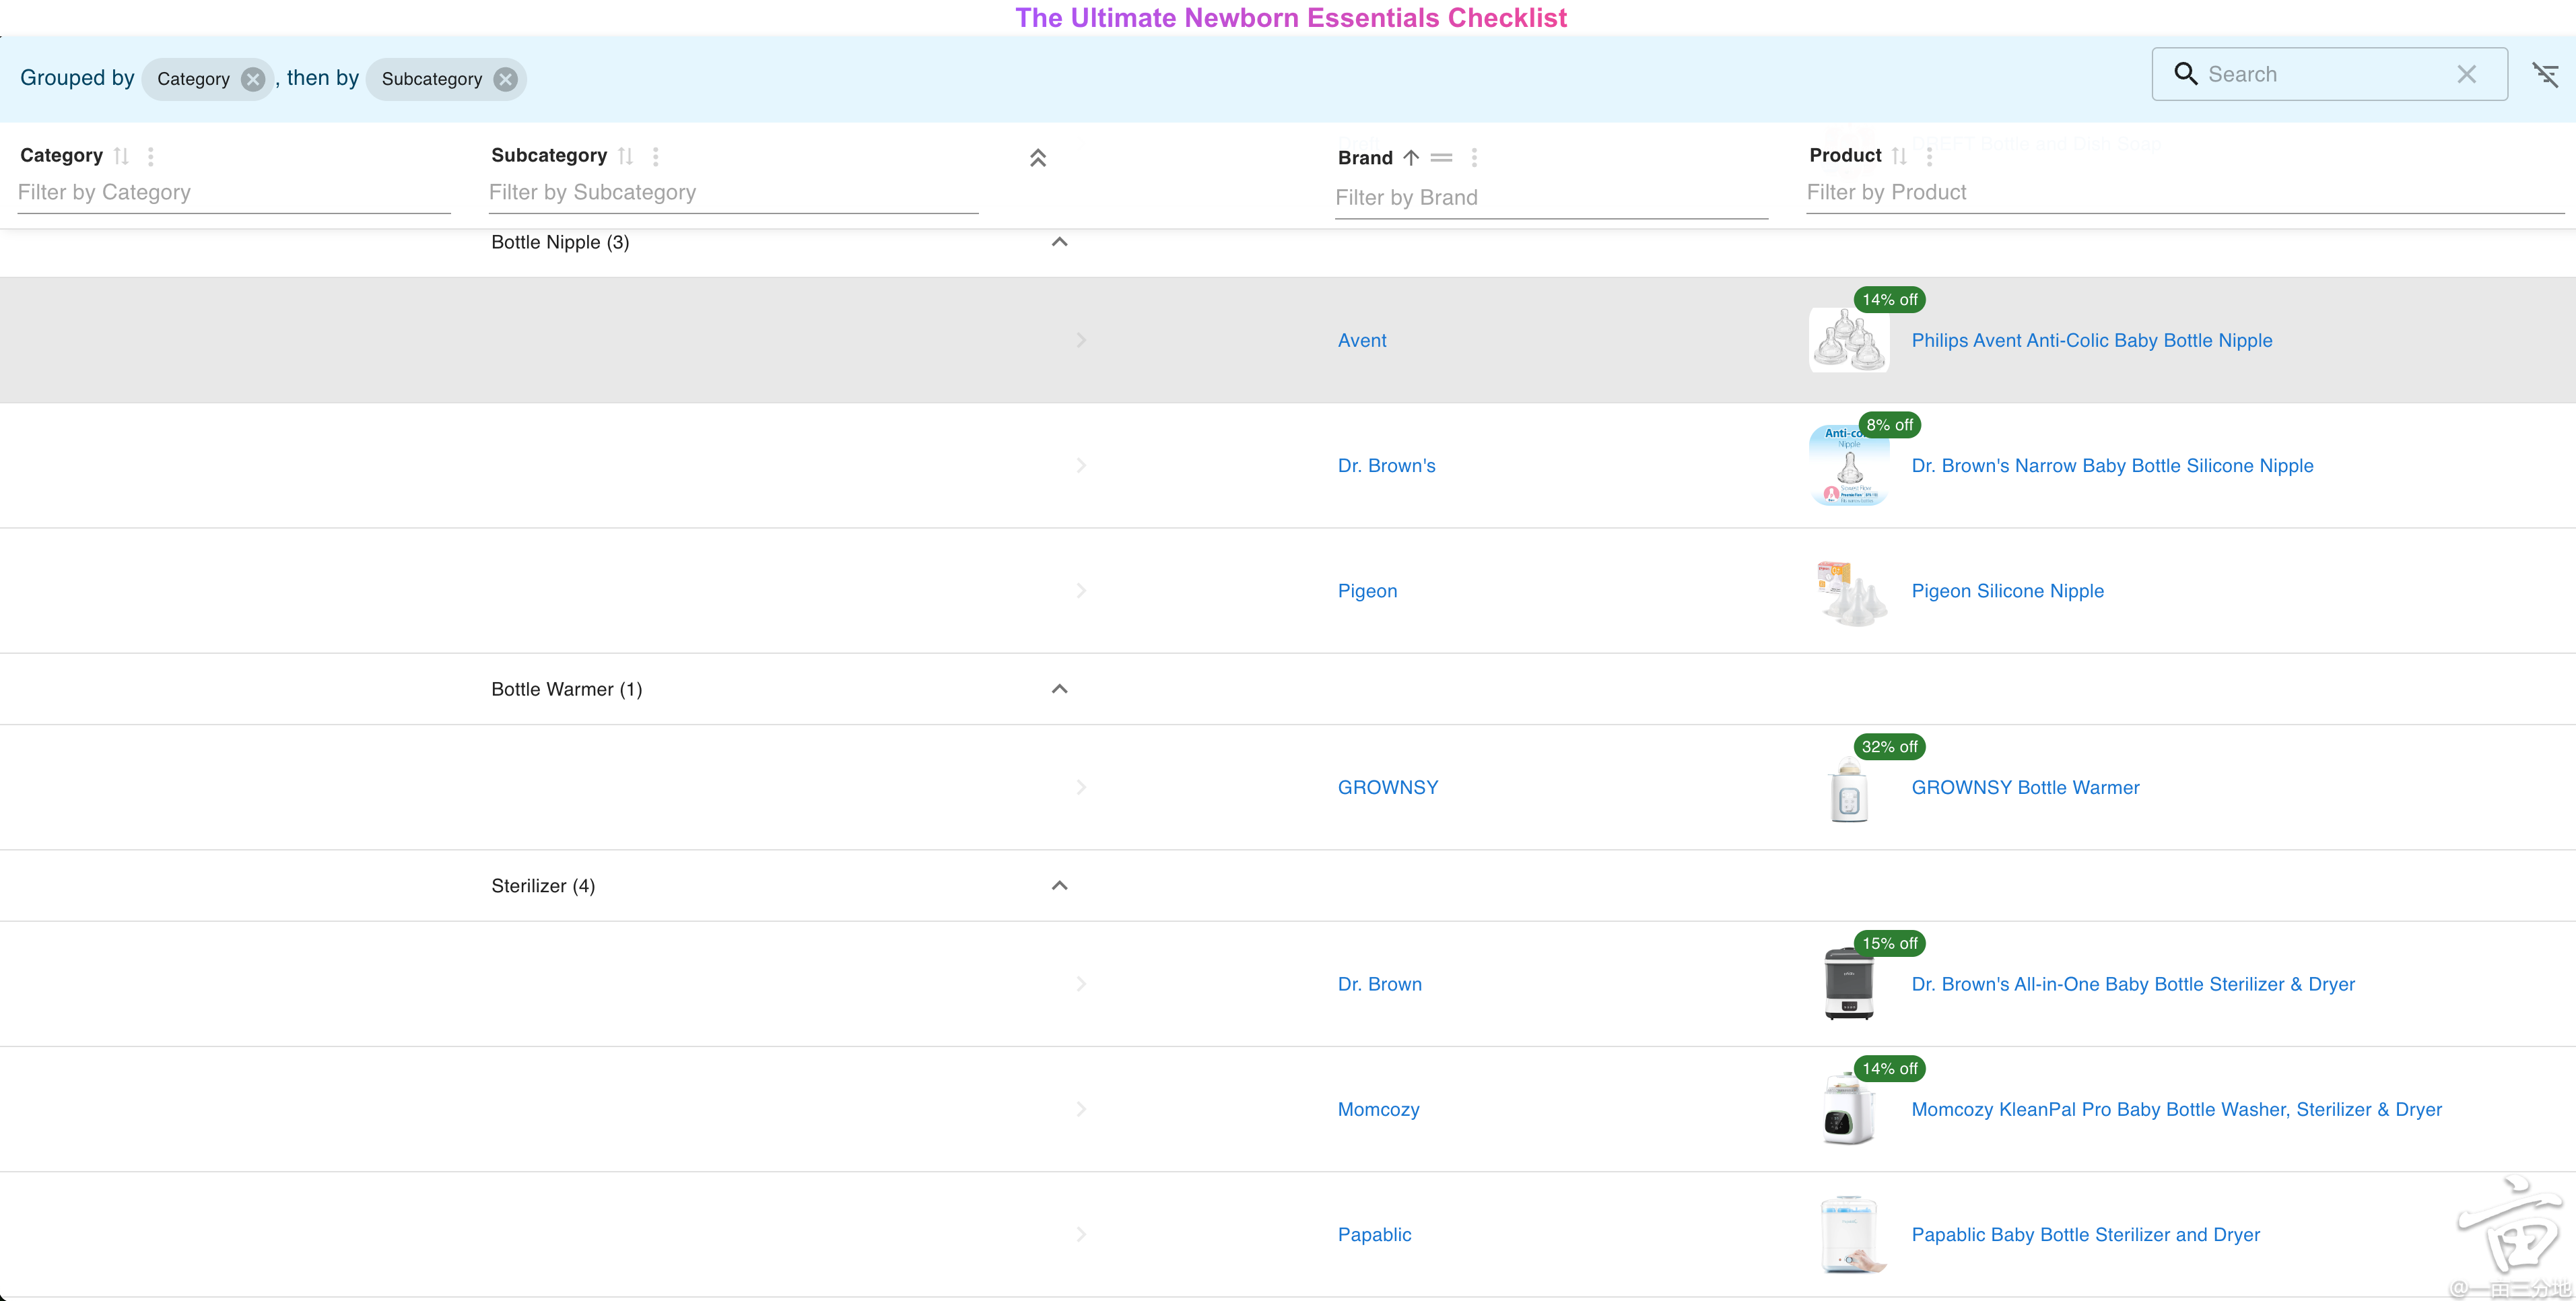Viewport: 2576px width, 1301px height.
Task: Open the GROWNSY brand link
Action: [1388, 787]
